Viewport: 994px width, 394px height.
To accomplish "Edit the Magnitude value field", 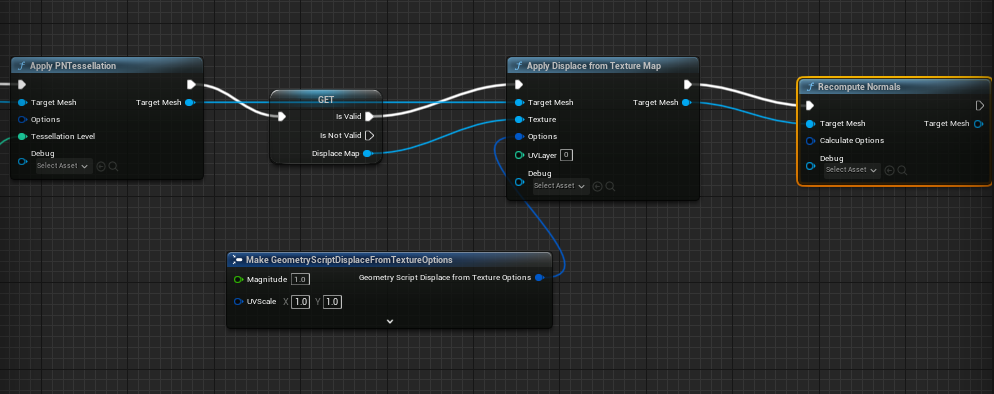I will [x=300, y=279].
